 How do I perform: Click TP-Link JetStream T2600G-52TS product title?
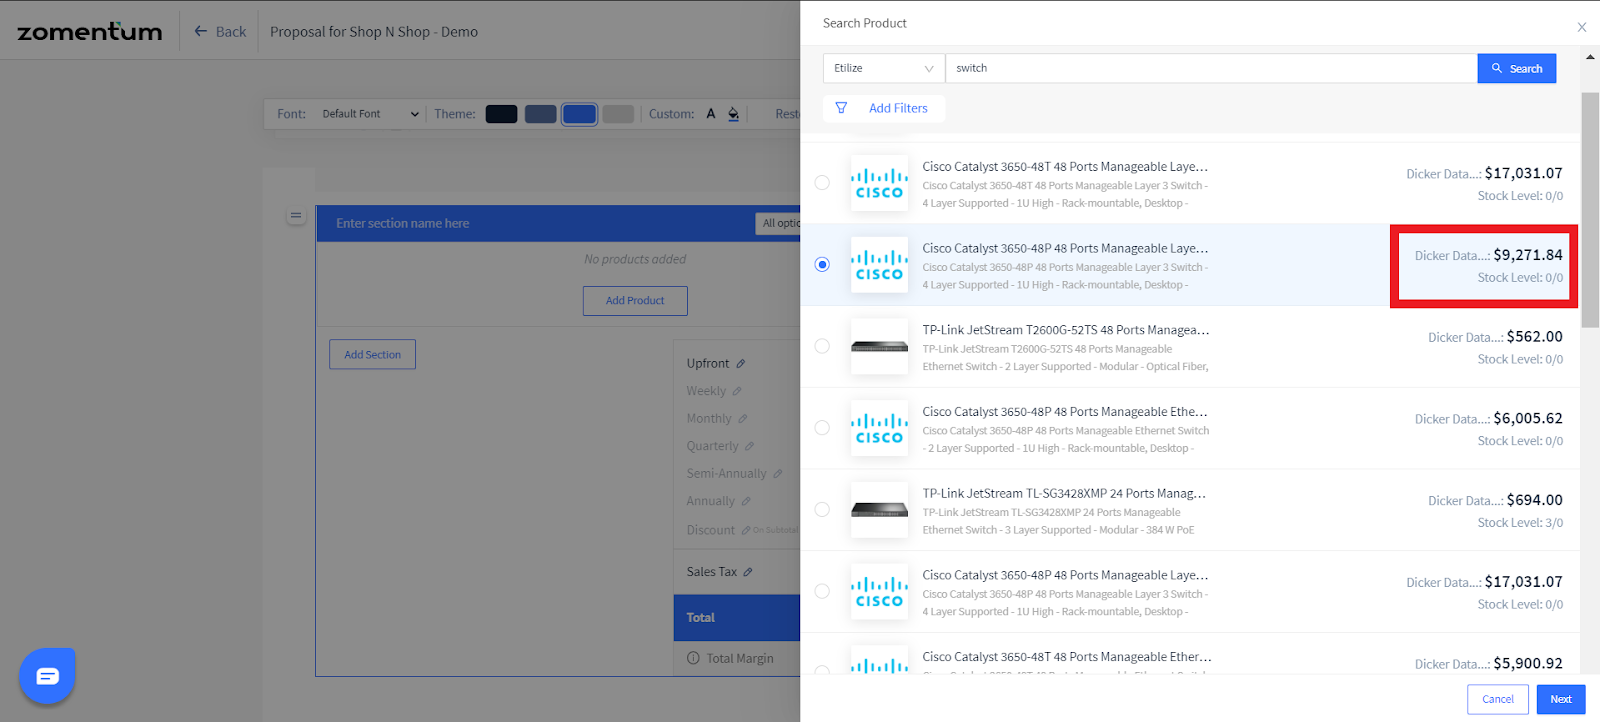(x=1066, y=330)
